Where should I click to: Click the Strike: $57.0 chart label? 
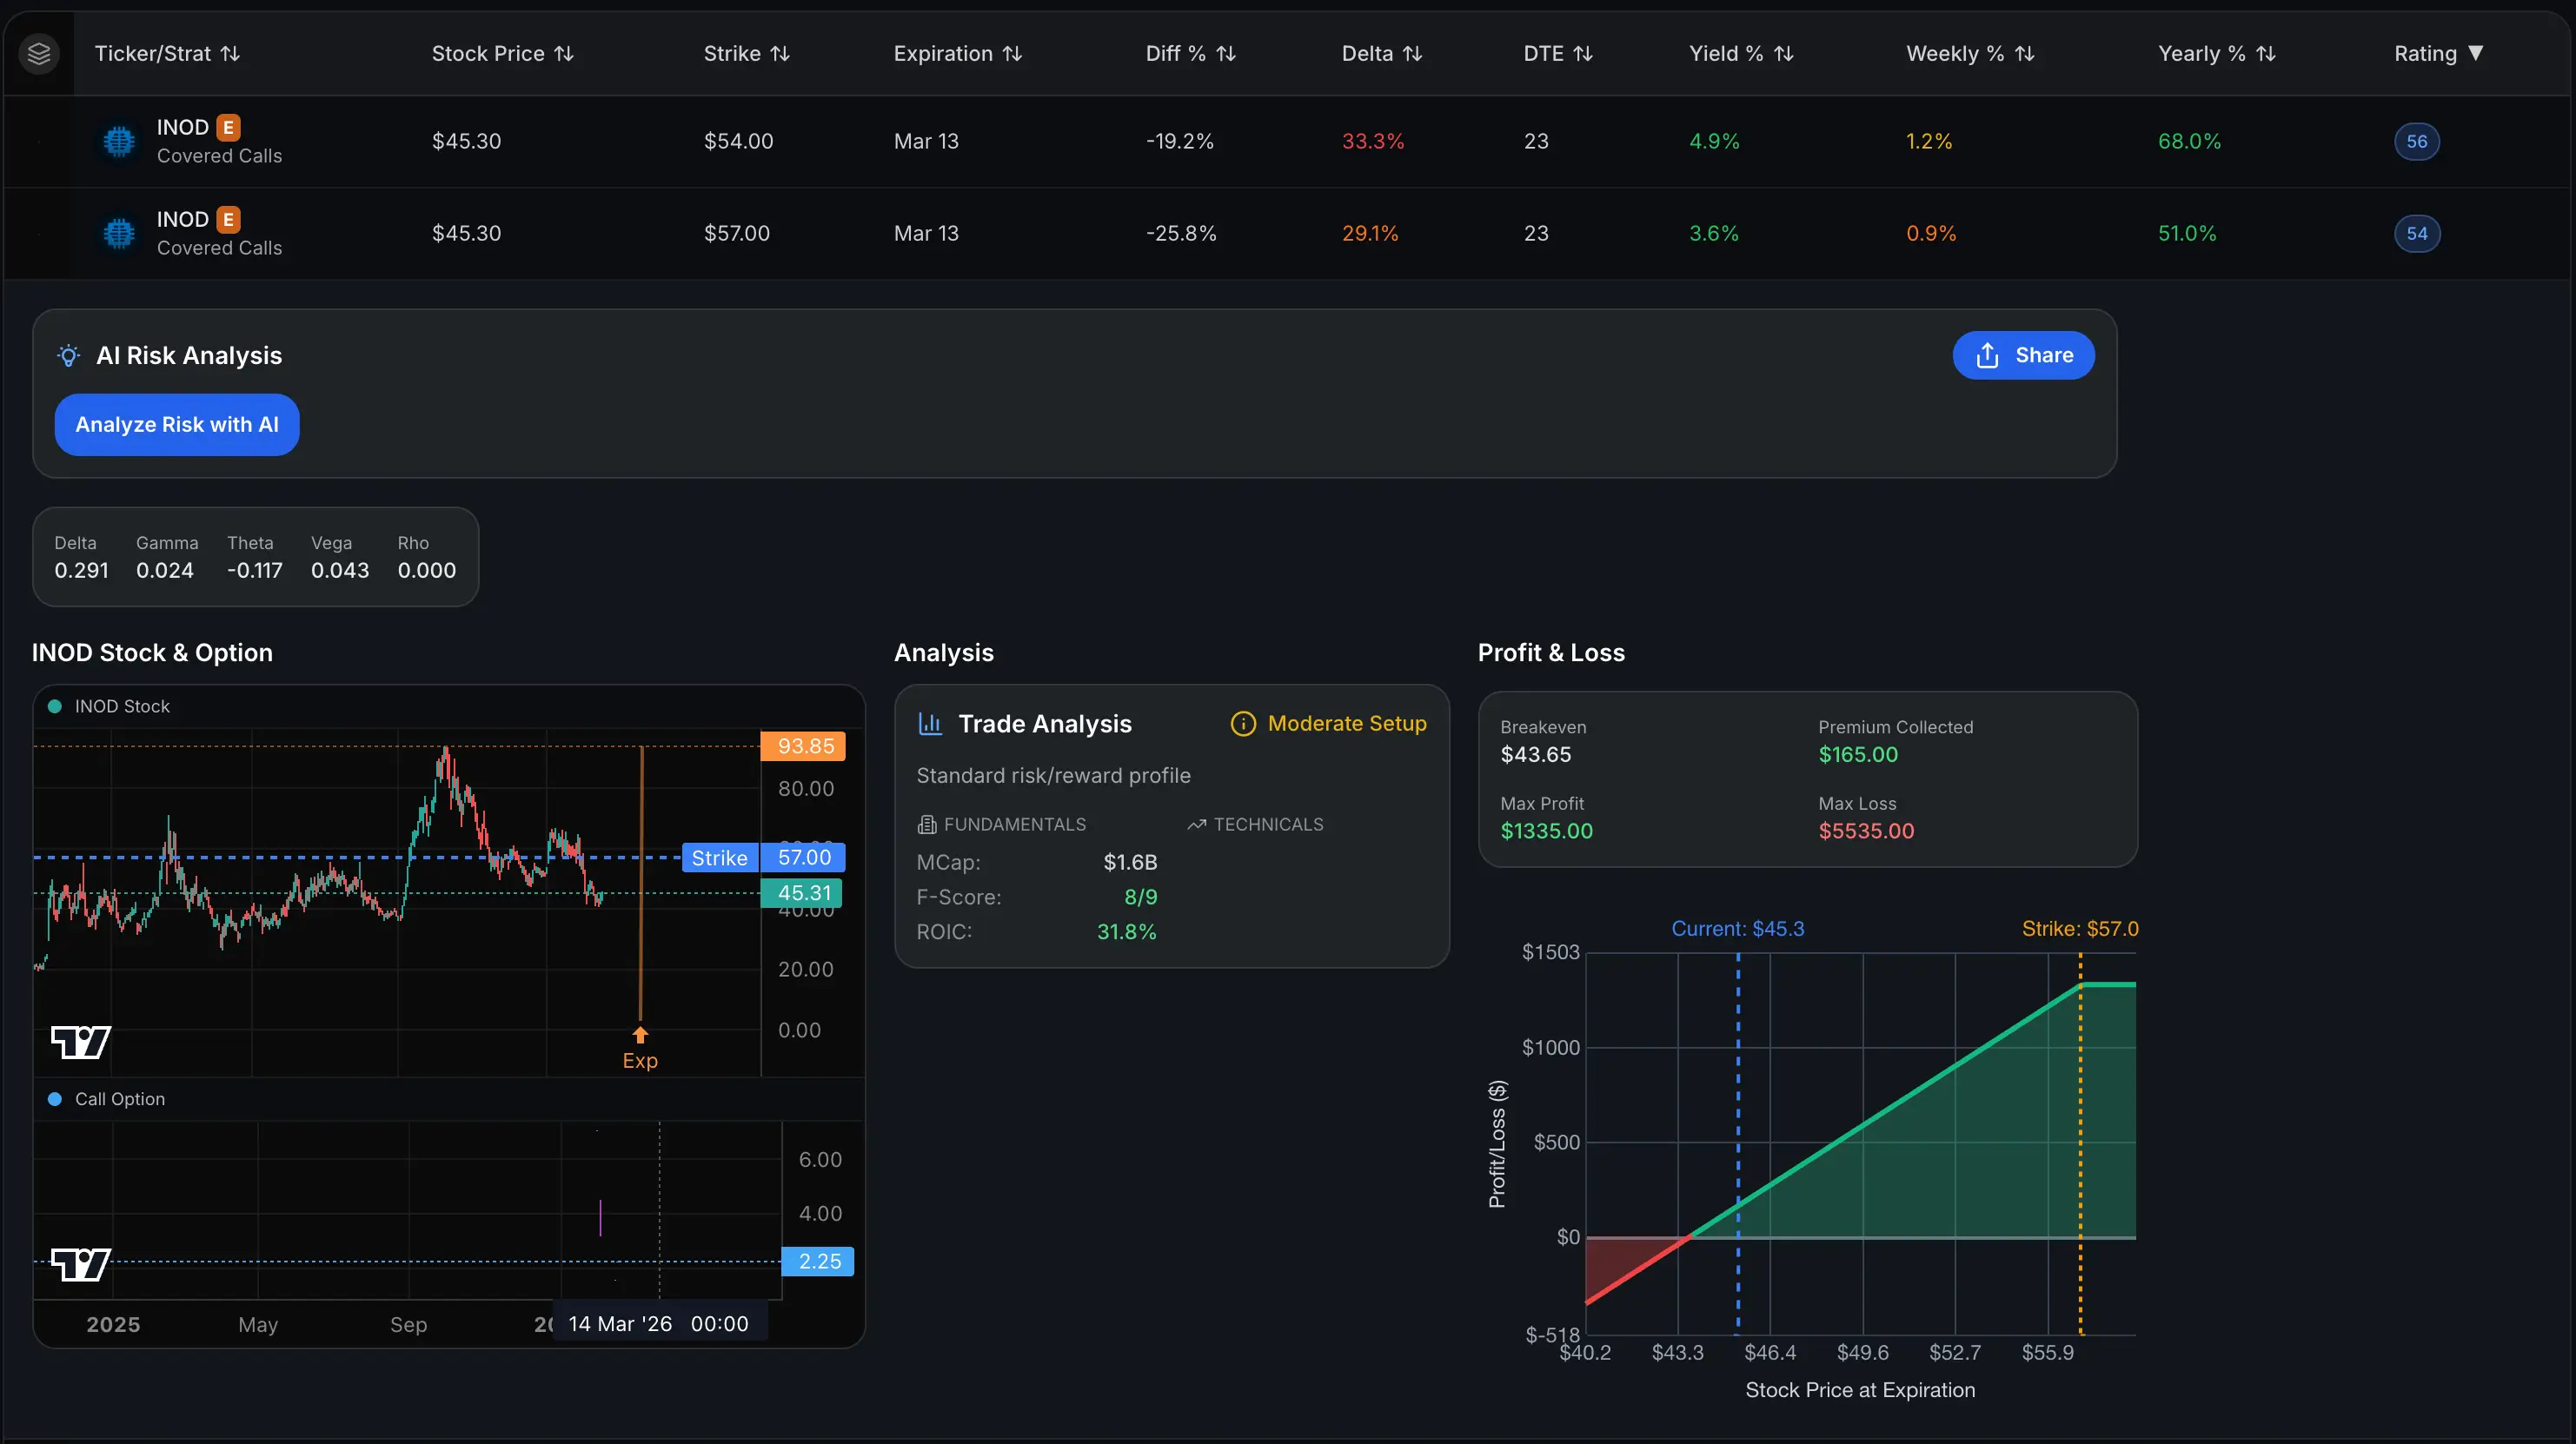(x=2080, y=929)
